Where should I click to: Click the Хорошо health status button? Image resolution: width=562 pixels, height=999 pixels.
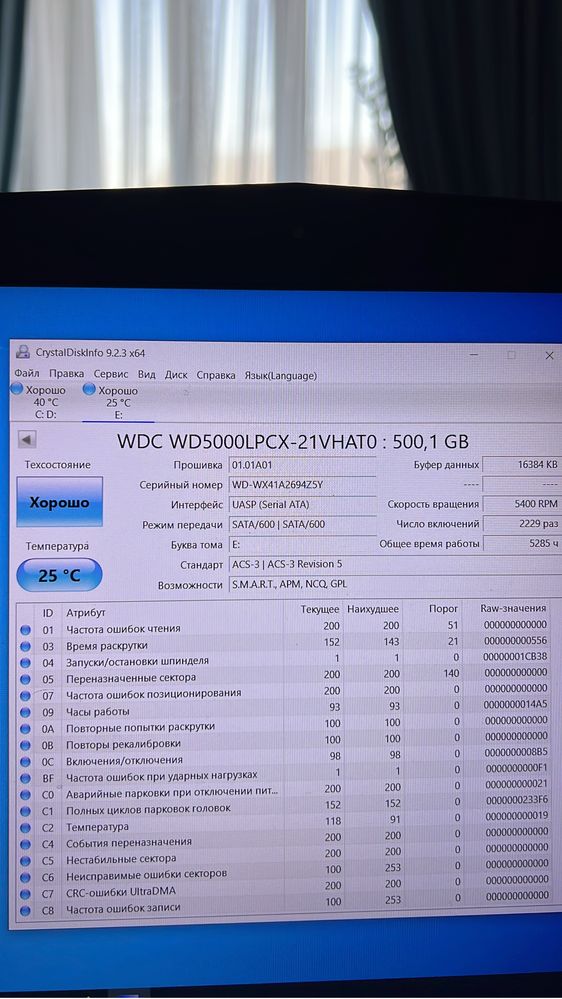click(x=59, y=502)
